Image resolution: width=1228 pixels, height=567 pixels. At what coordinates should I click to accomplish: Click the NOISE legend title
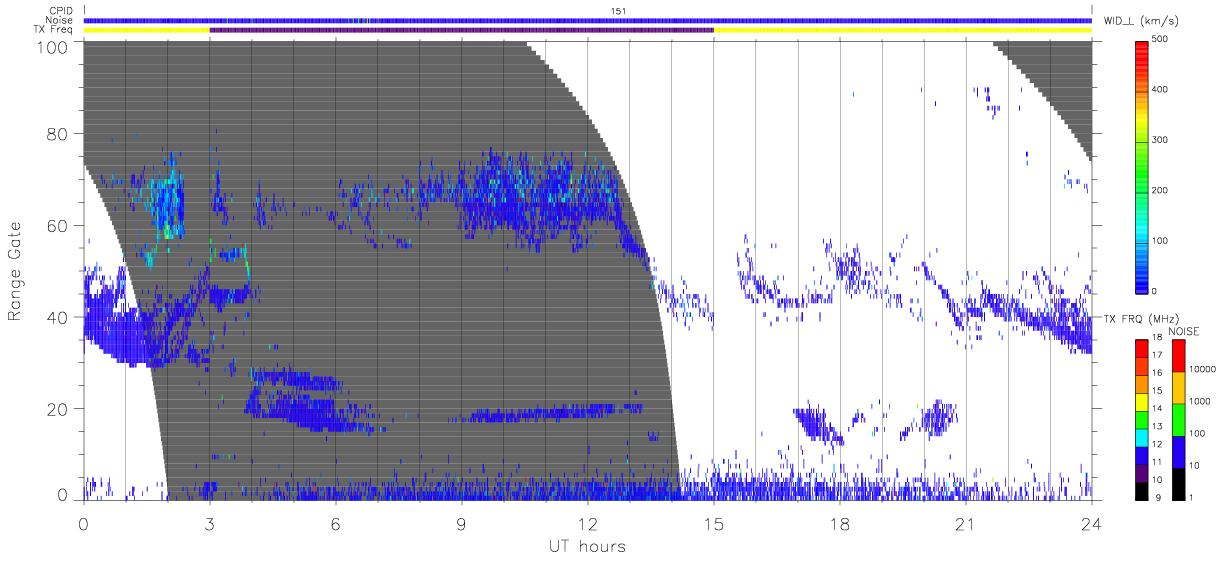point(1185,330)
